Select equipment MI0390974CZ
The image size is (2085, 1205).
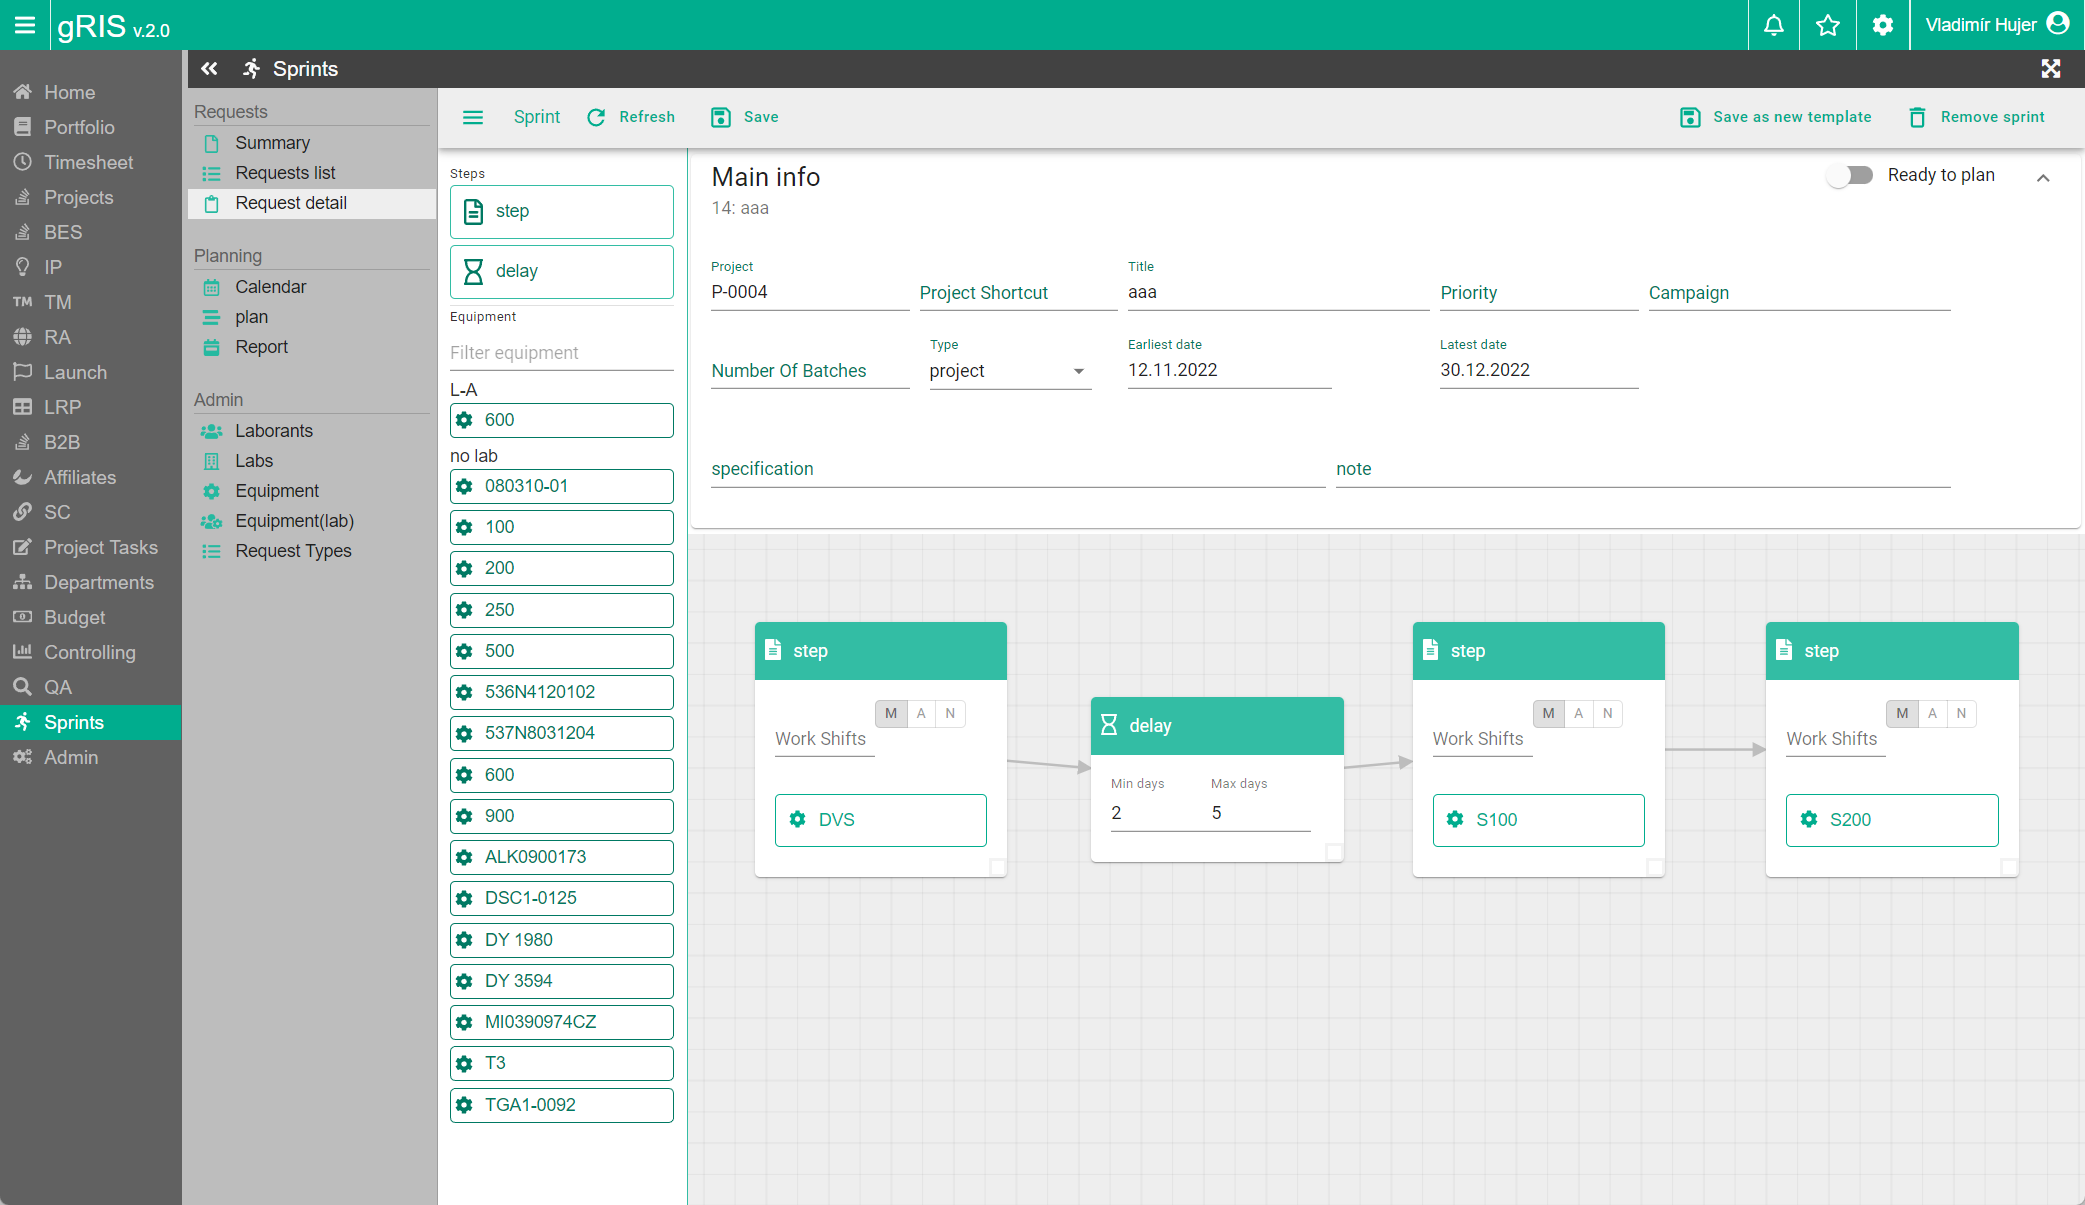562,1022
